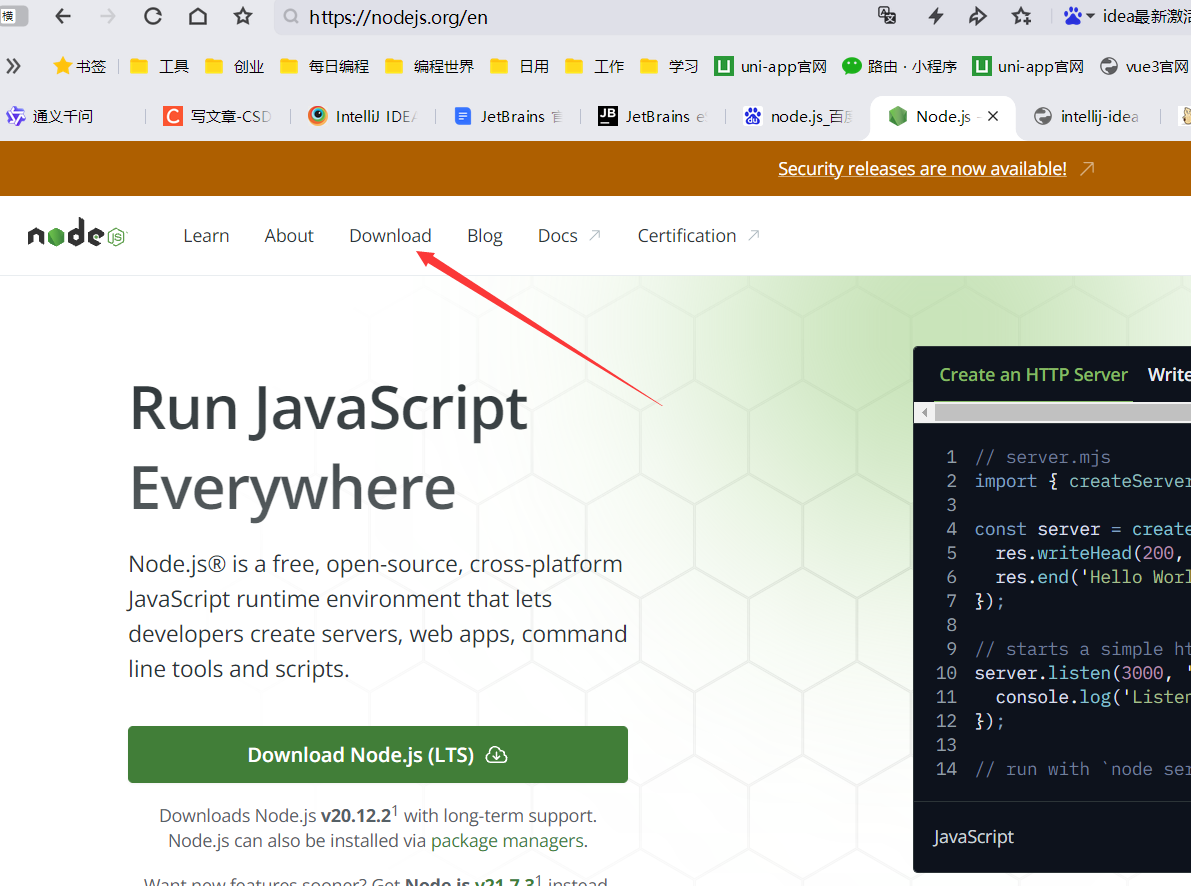Open the 工作 bookmark folder
The width and height of the screenshot is (1191, 886).
coord(595,66)
